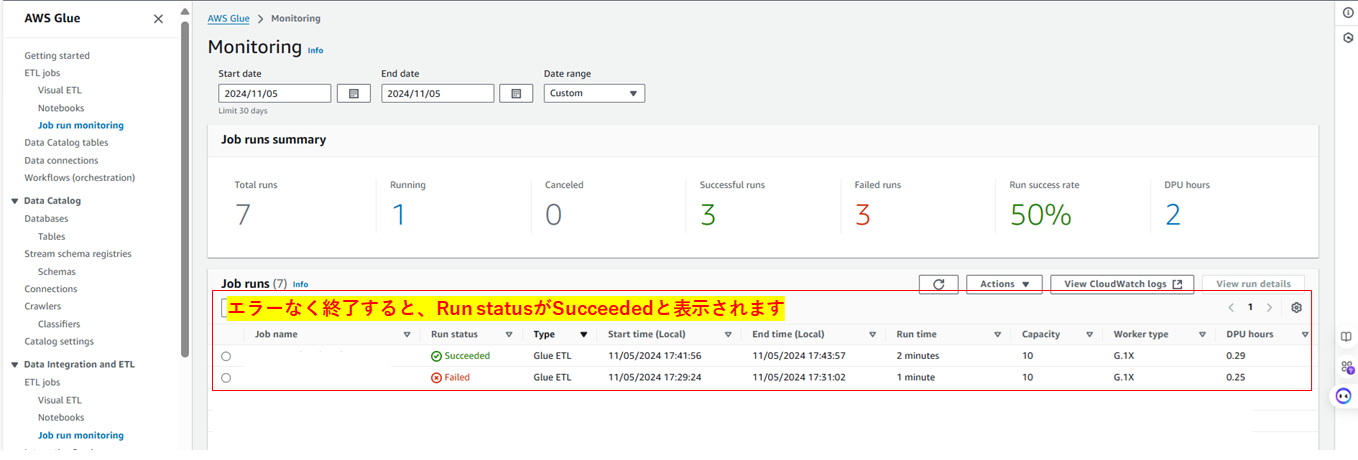The width and height of the screenshot is (1358, 460).
Task: Sort by Run status column arrow
Action: click(509, 335)
